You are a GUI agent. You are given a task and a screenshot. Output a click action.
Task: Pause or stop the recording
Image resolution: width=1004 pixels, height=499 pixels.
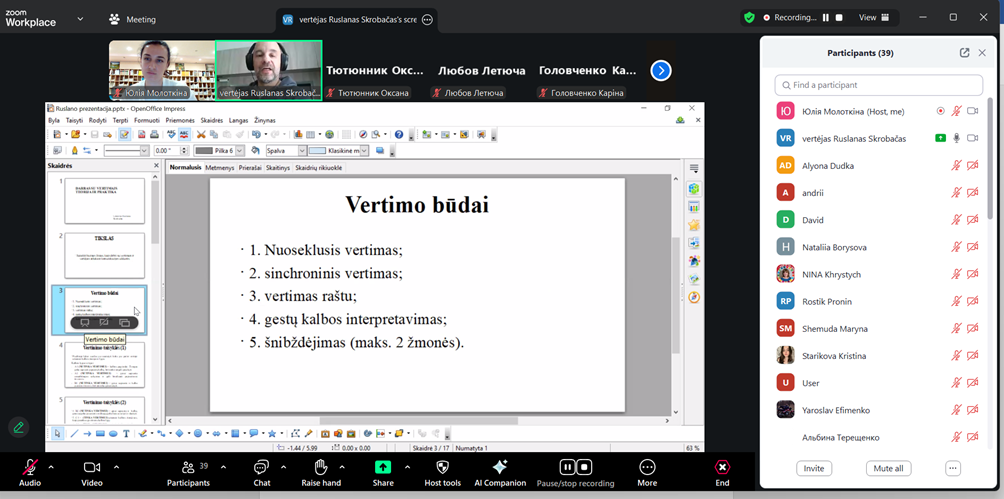pyautogui.click(x=575, y=468)
